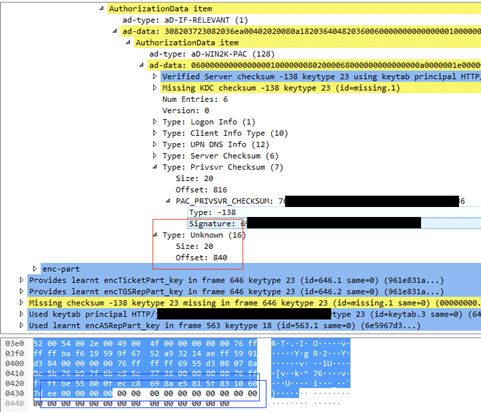The height and width of the screenshot is (412, 481).
Task: Collapse Type: Privsvr Checksum (7)
Action: (155, 167)
